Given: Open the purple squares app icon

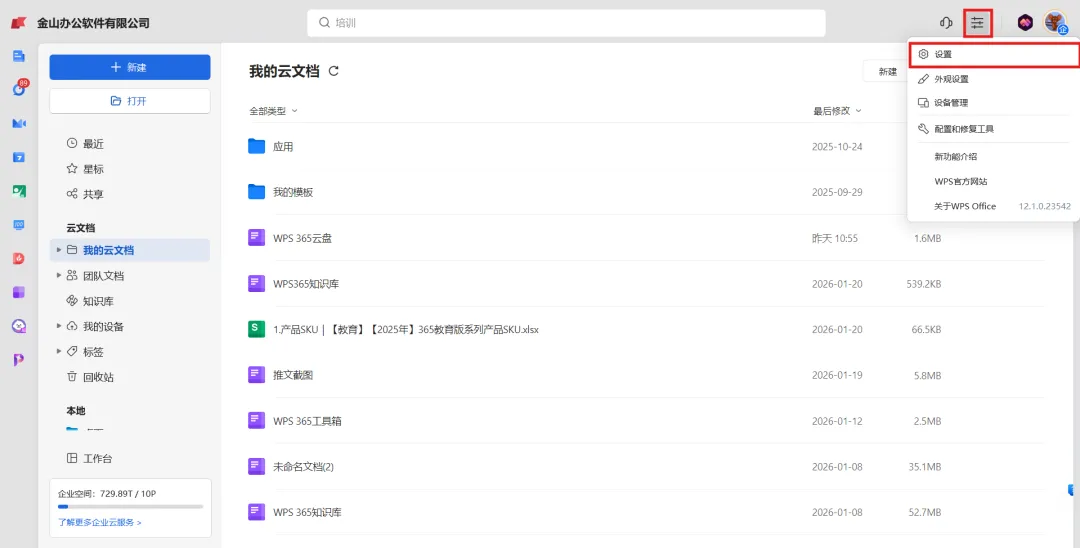Looking at the screenshot, I should pyautogui.click(x=19, y=292).
